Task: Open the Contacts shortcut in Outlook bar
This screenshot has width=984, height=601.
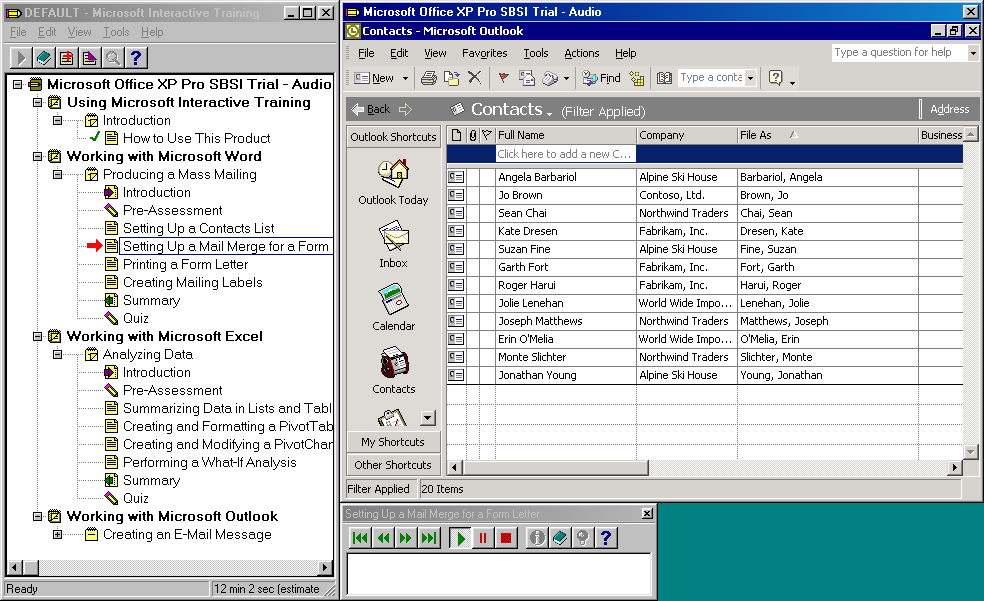Action: point(393,370)
